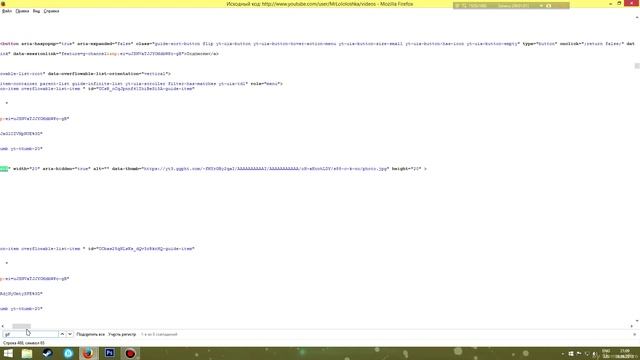The width and height of the screenshot is (640, 360).
Task: Click the vertical scrollbar up arrow
Action: tap(637, 18)
